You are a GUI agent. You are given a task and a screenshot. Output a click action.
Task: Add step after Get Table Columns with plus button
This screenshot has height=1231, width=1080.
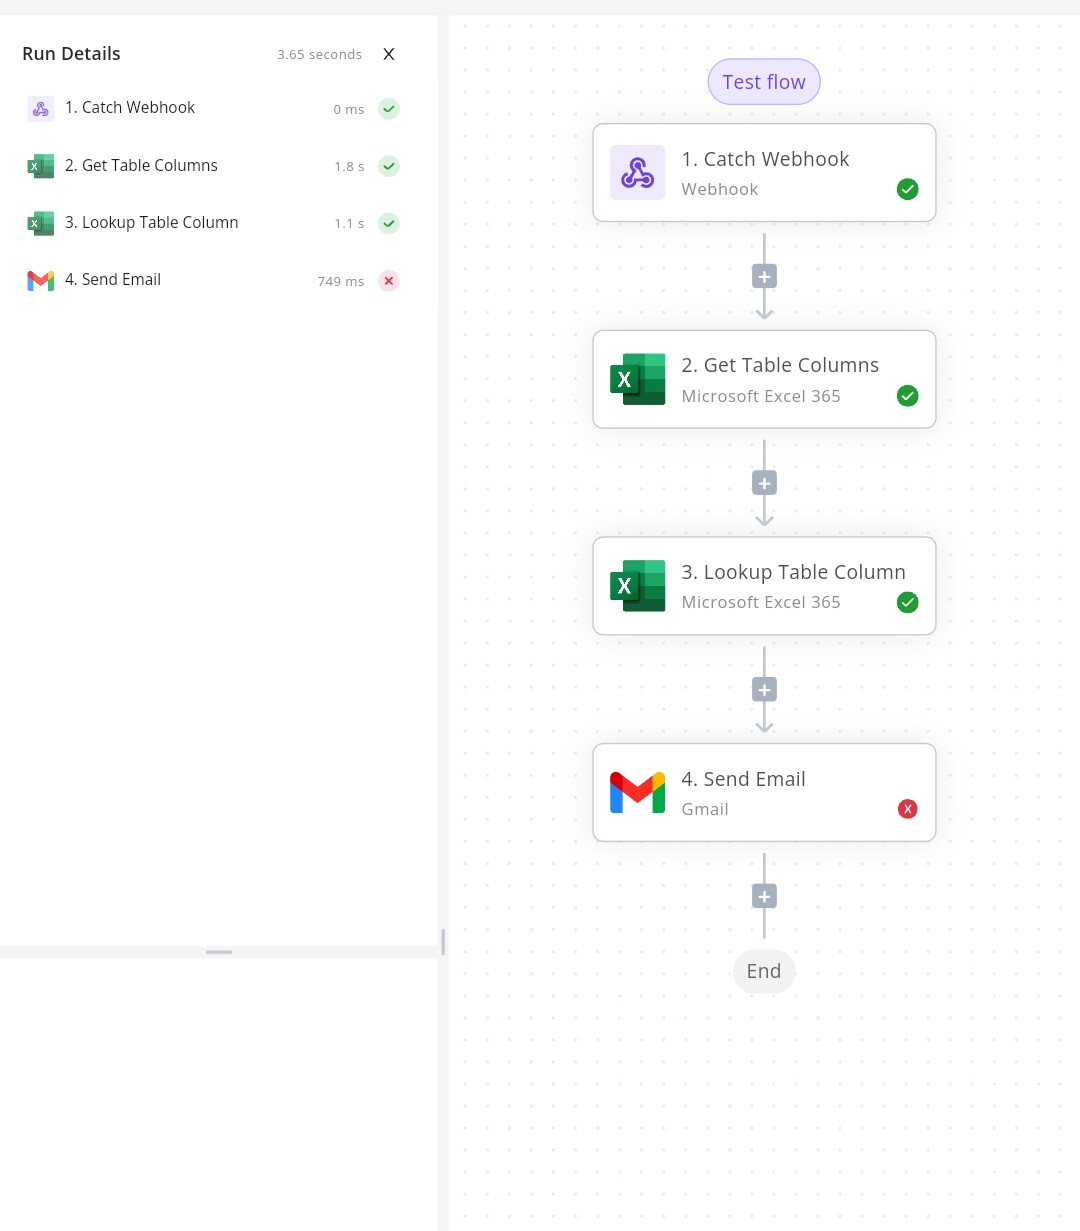pyautogui.click(x=764, y=483)
